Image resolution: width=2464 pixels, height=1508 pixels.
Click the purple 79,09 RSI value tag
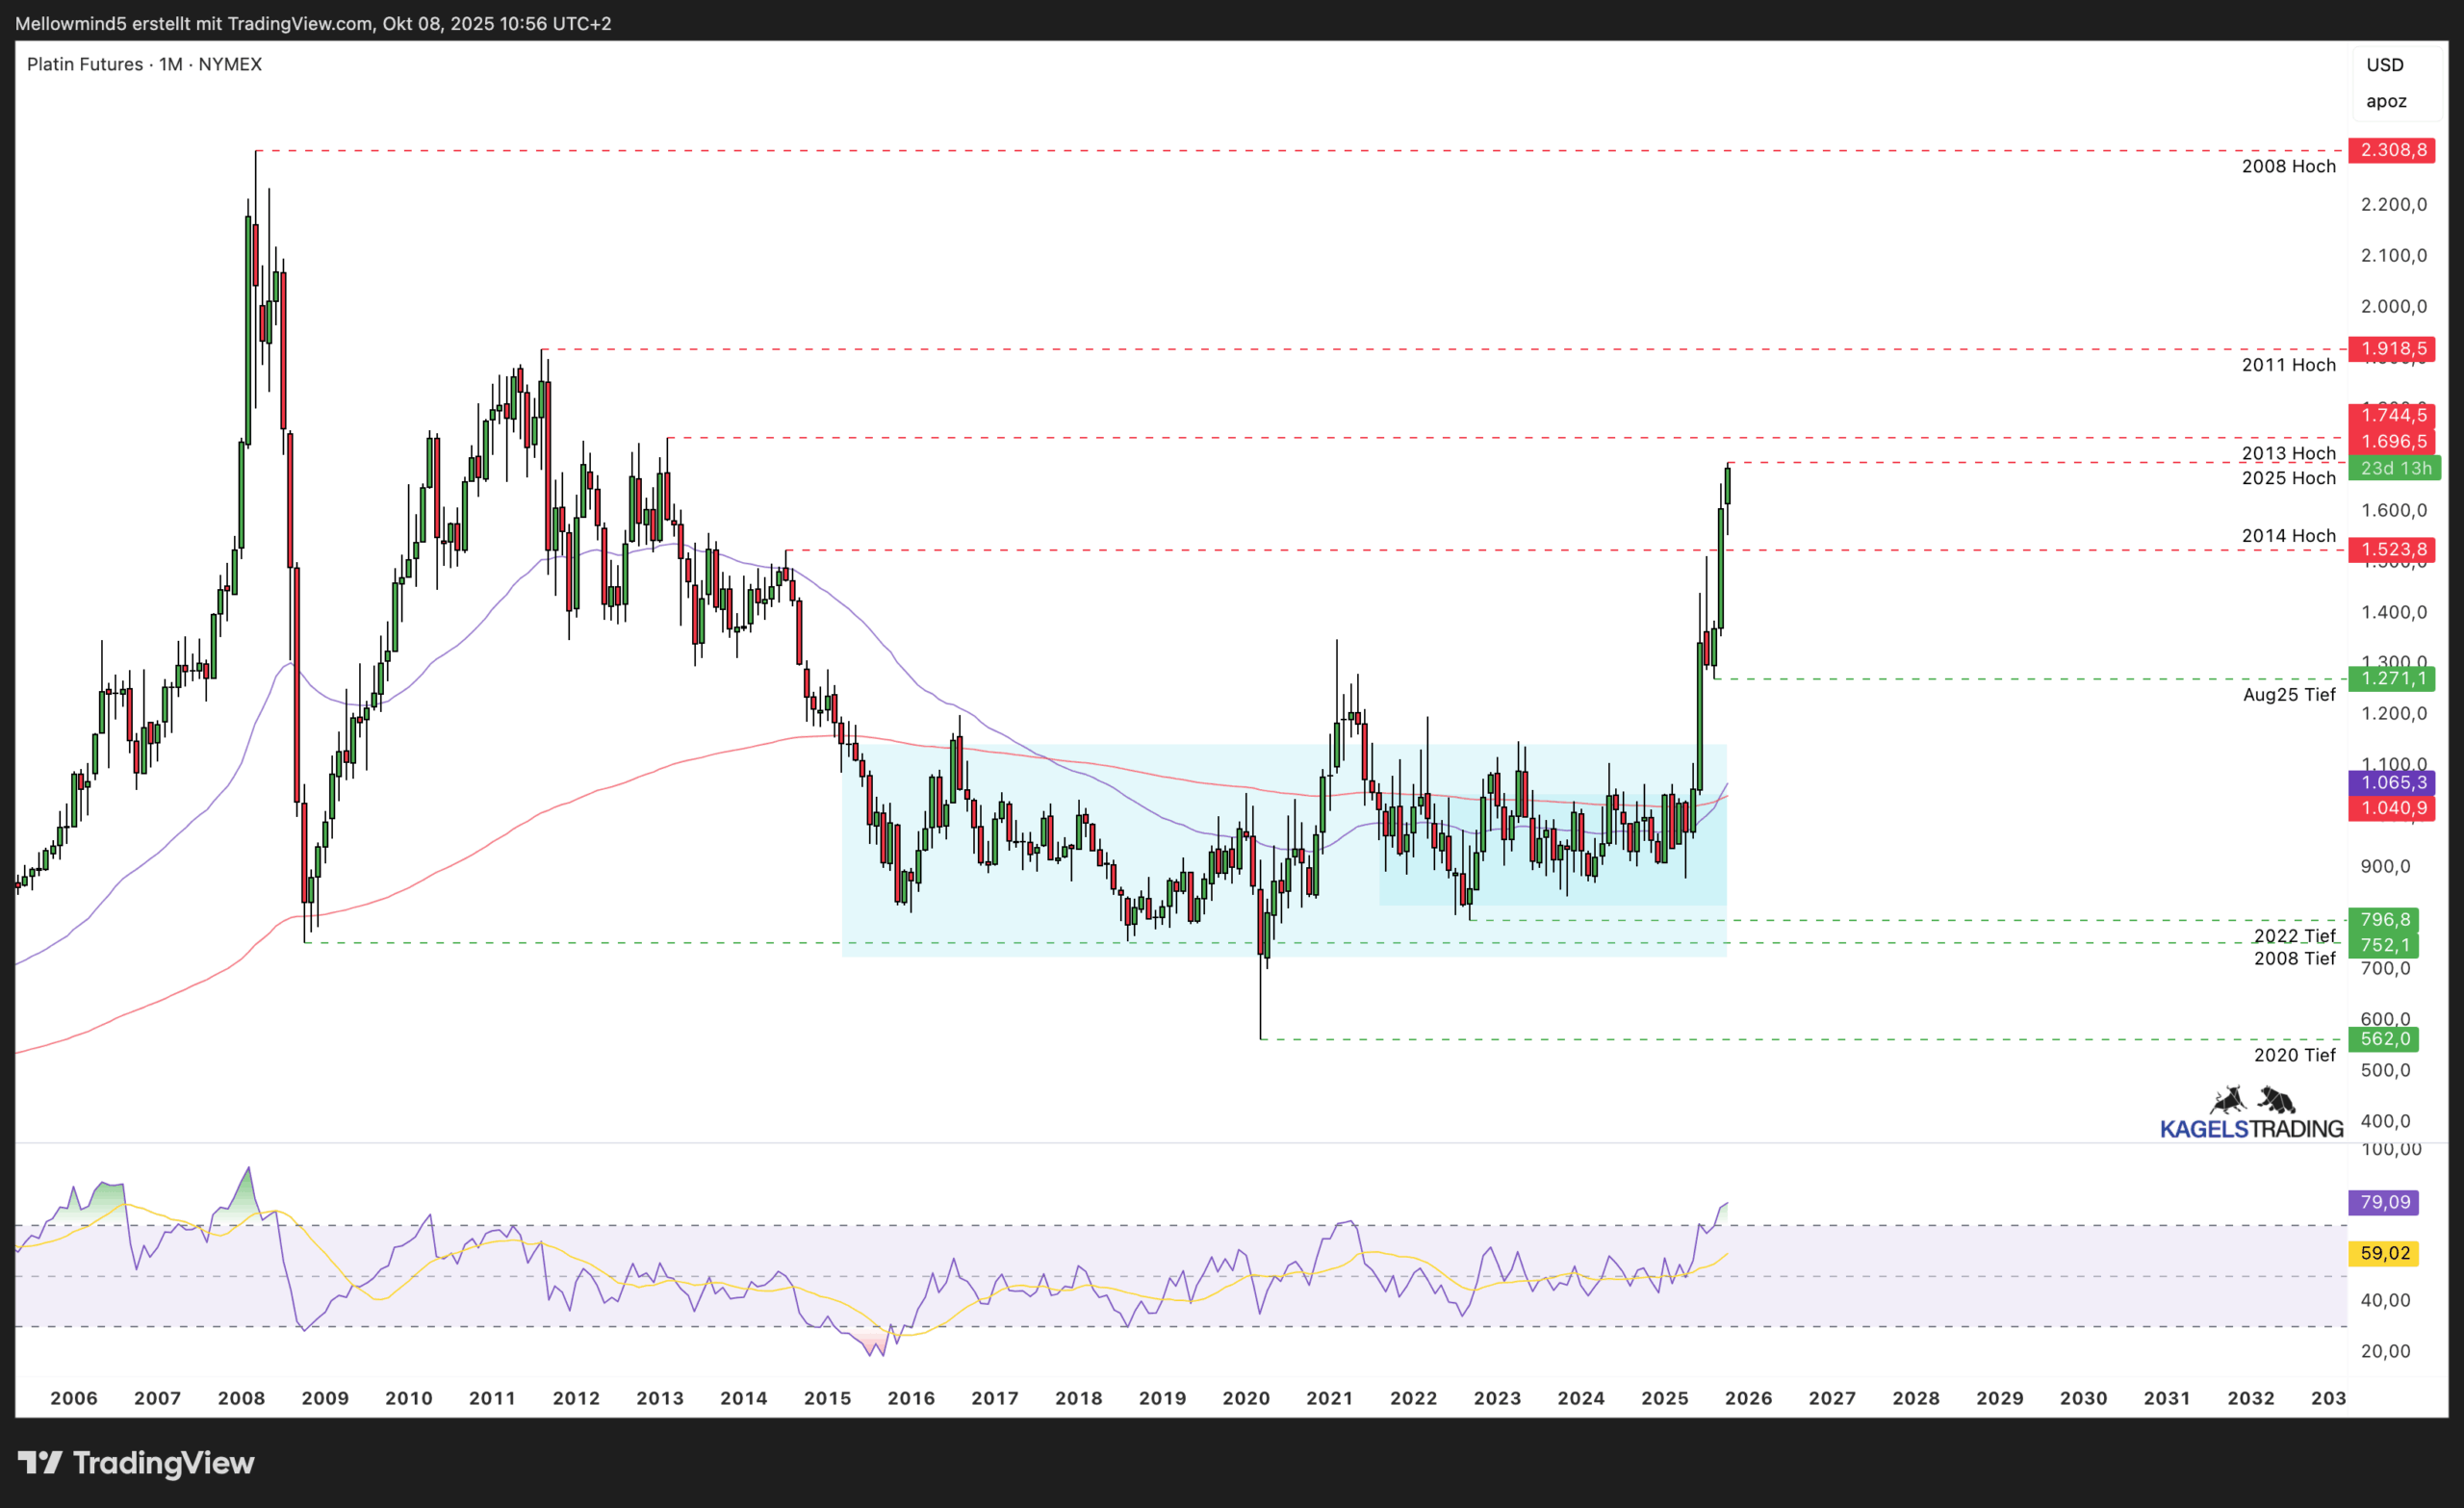pos(2384,1203)
